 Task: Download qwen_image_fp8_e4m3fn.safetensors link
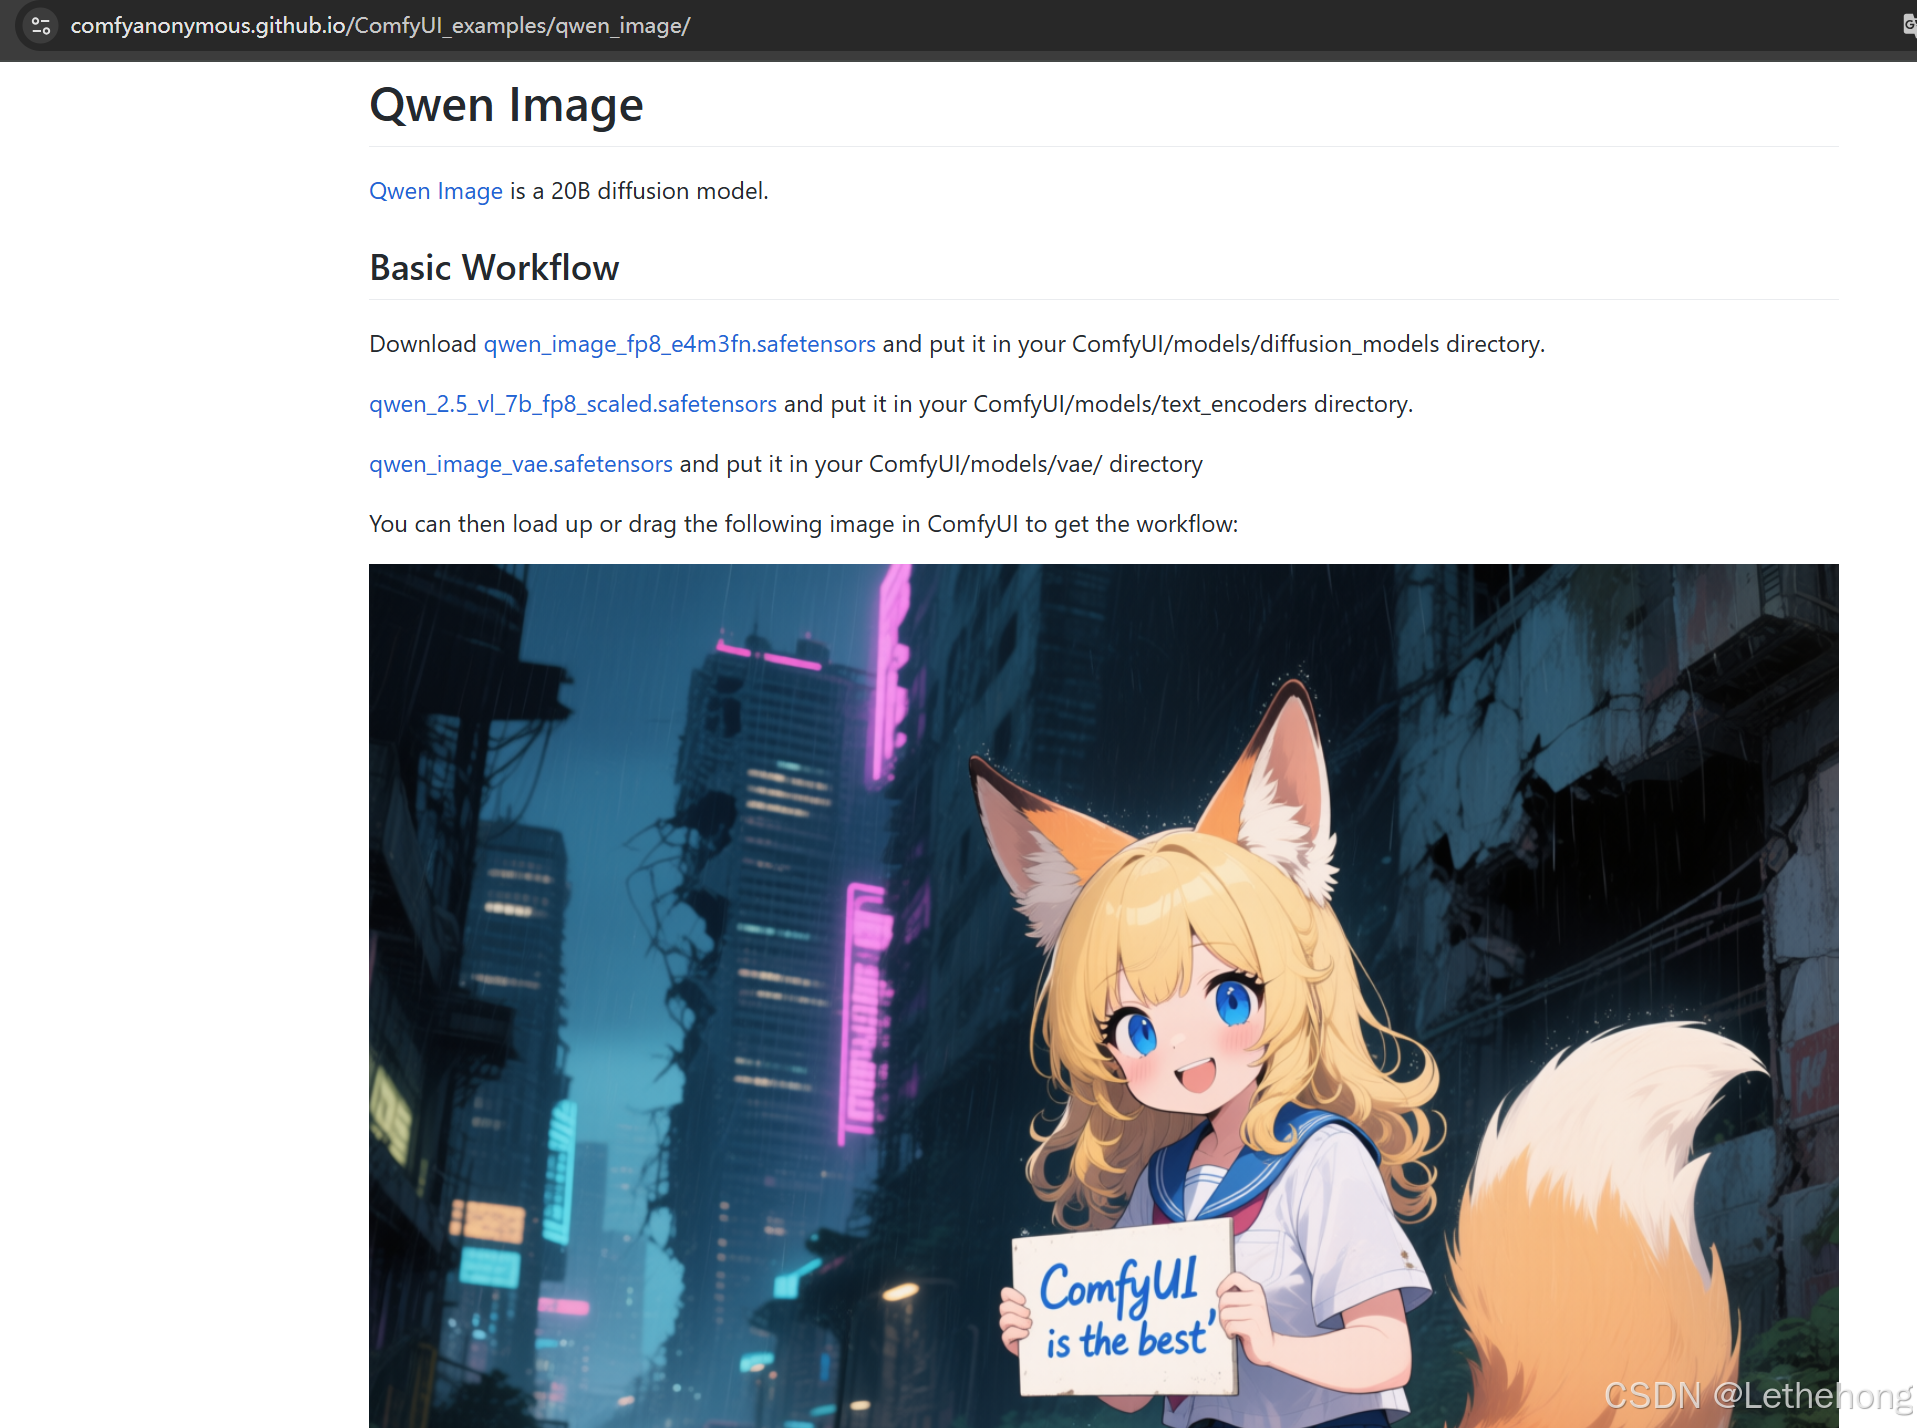[679, 344]
